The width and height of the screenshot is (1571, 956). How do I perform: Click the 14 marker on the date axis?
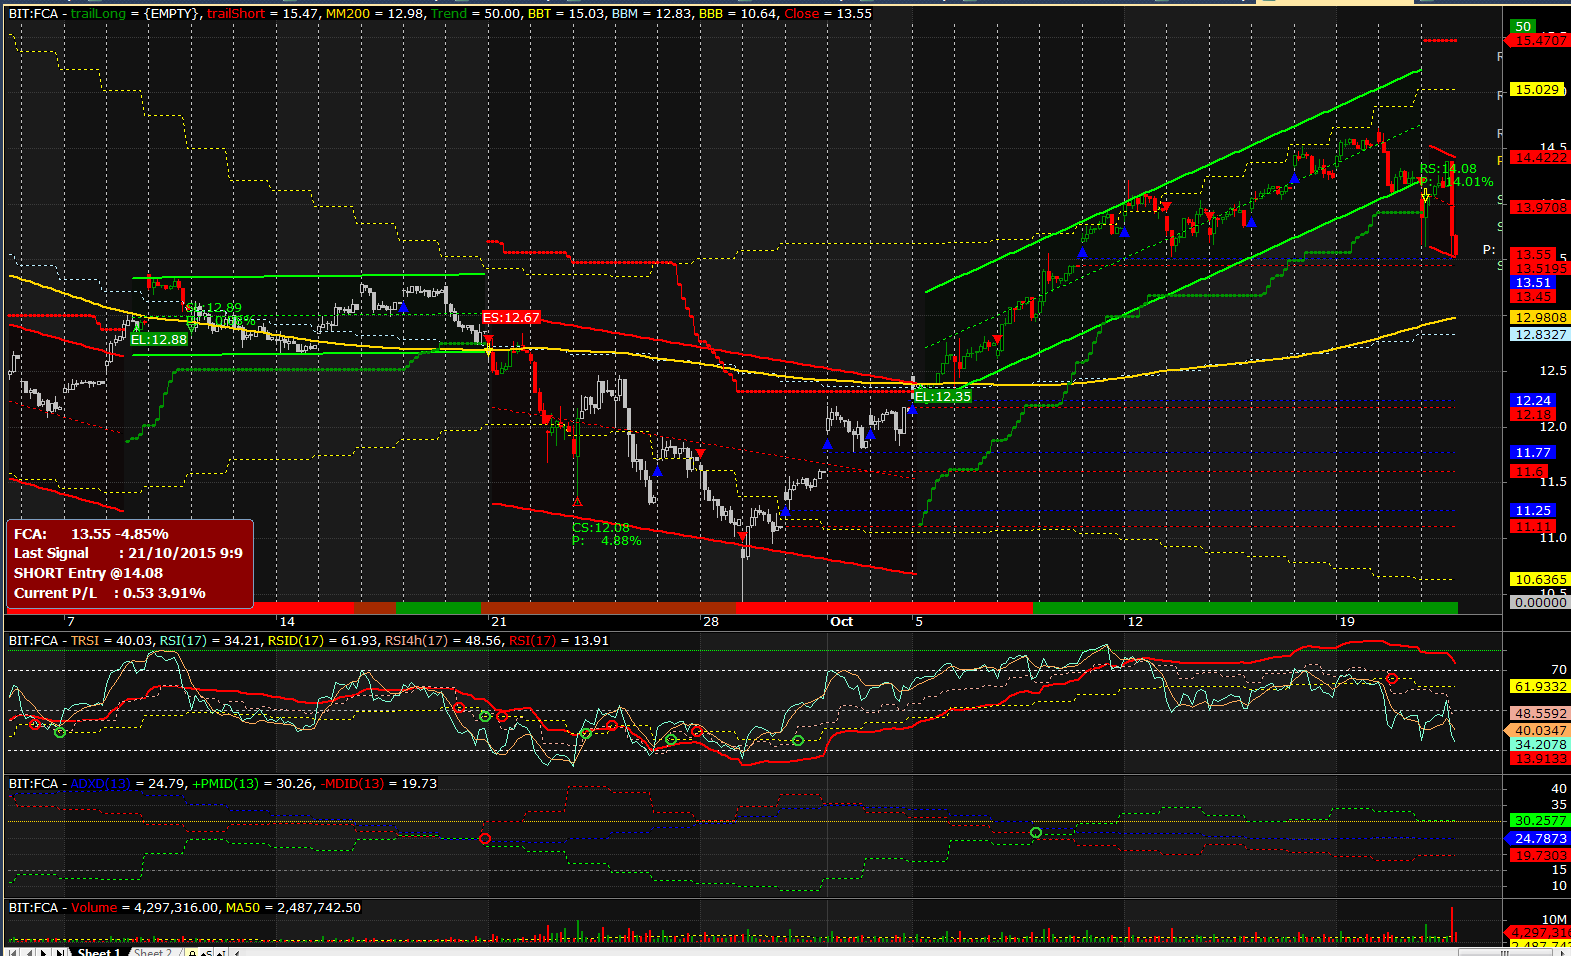pyautogui.click(x=287, y=621)
